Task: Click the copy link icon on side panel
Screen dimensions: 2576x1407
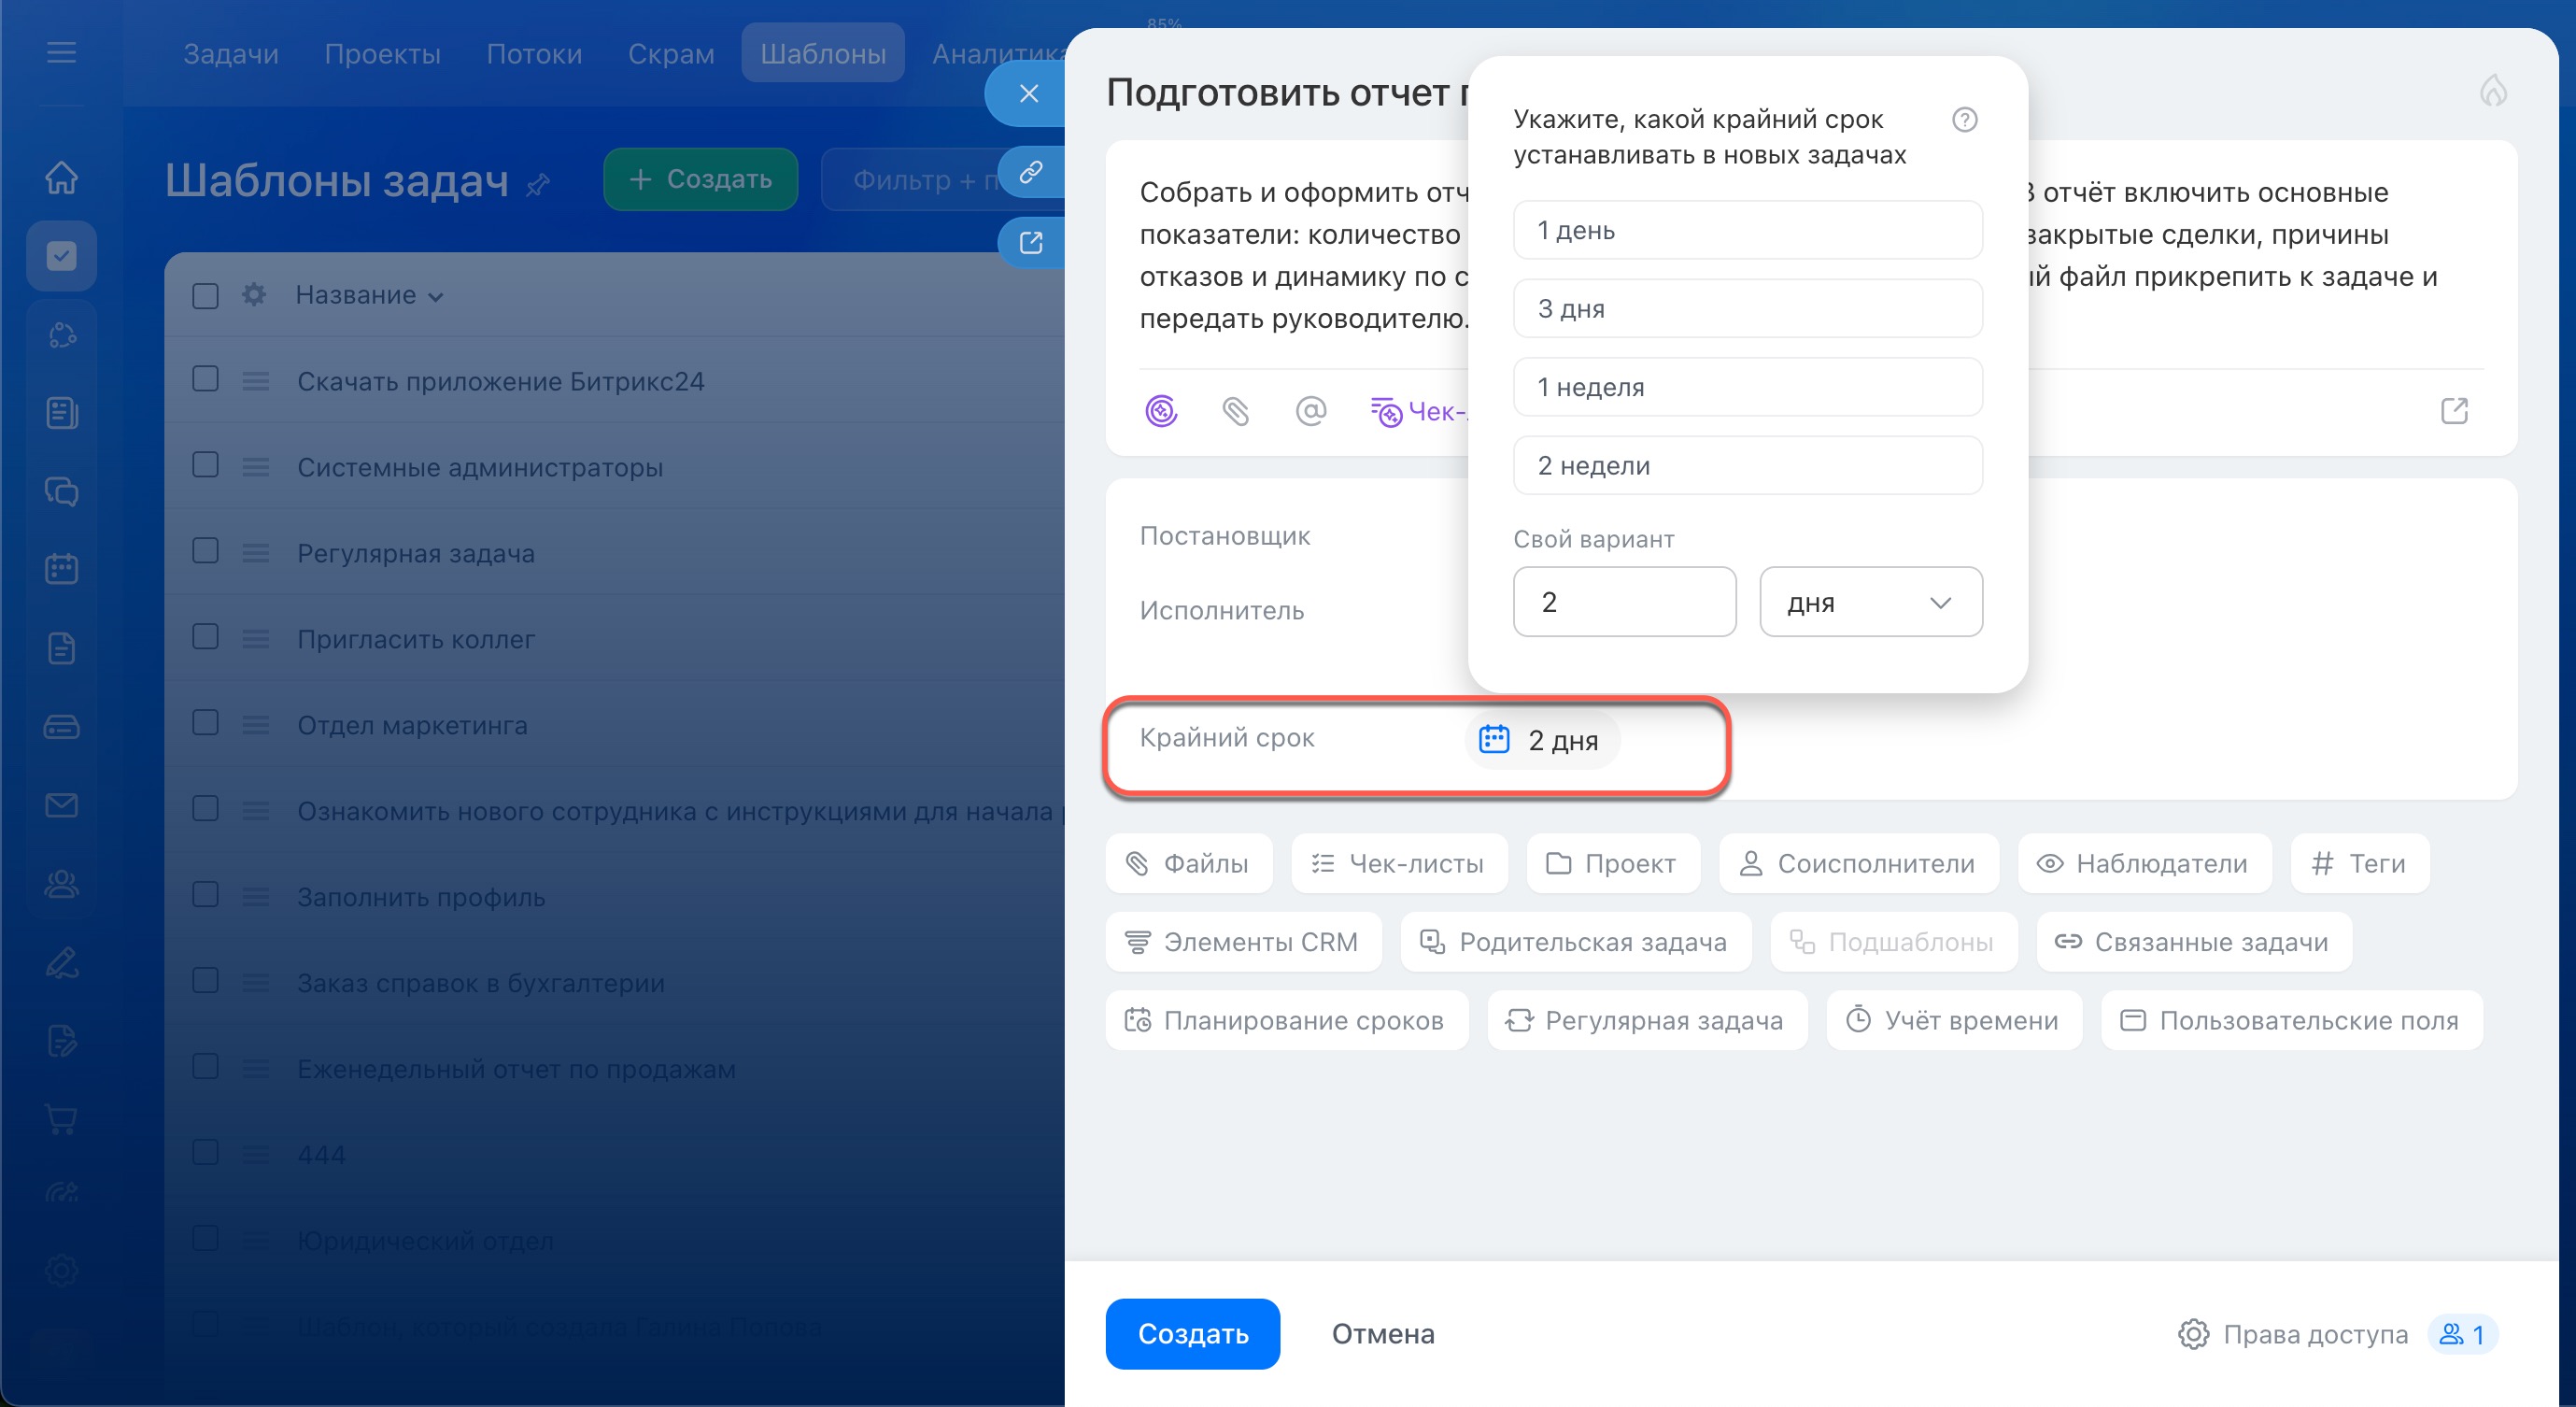Action: [x=1031, y=172]
